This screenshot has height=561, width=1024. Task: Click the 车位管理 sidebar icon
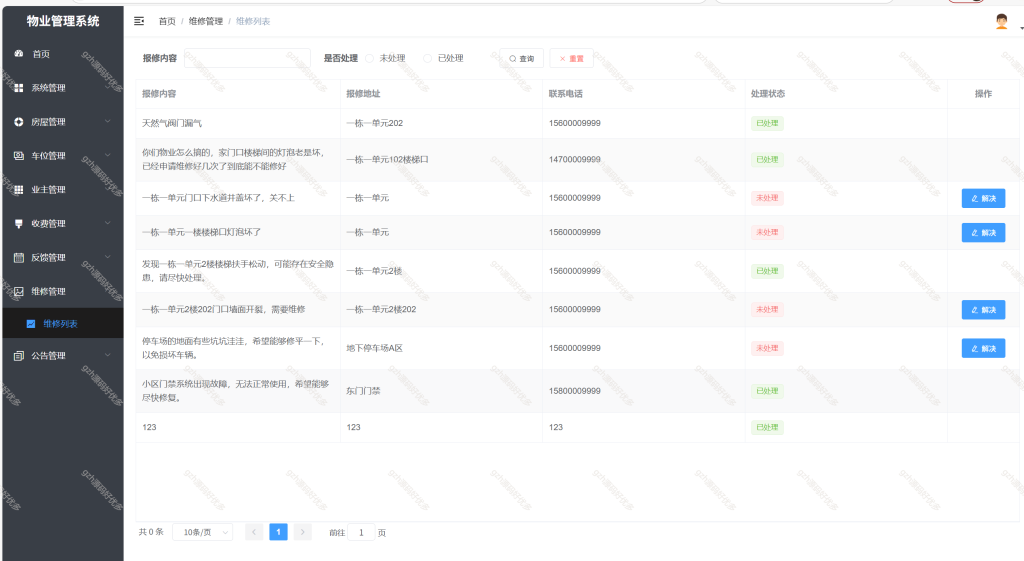[x=19, y=155]
